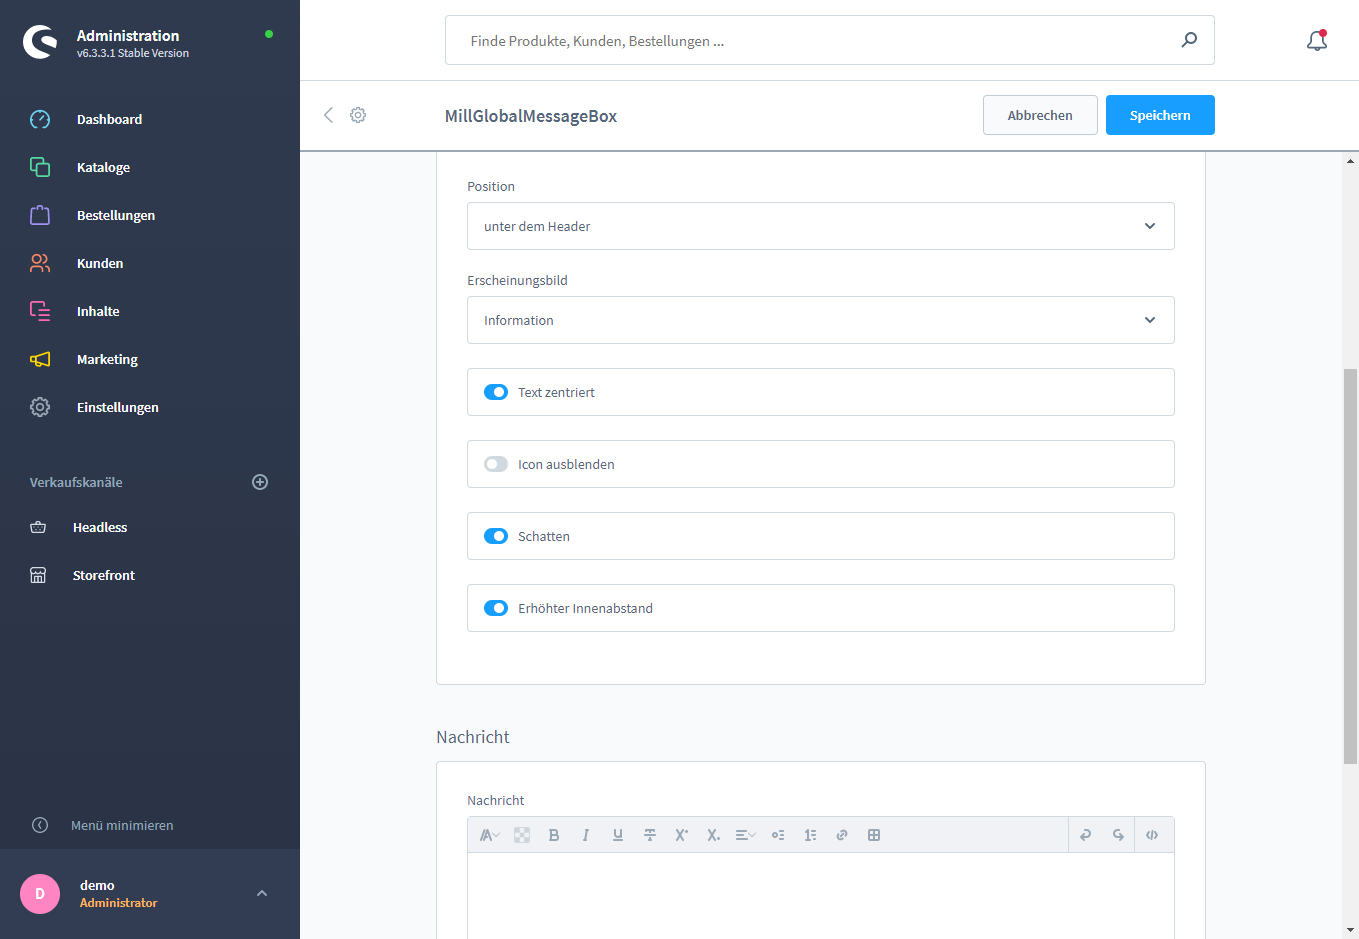Open Kataloge in the sidebar

click(103, 167)
